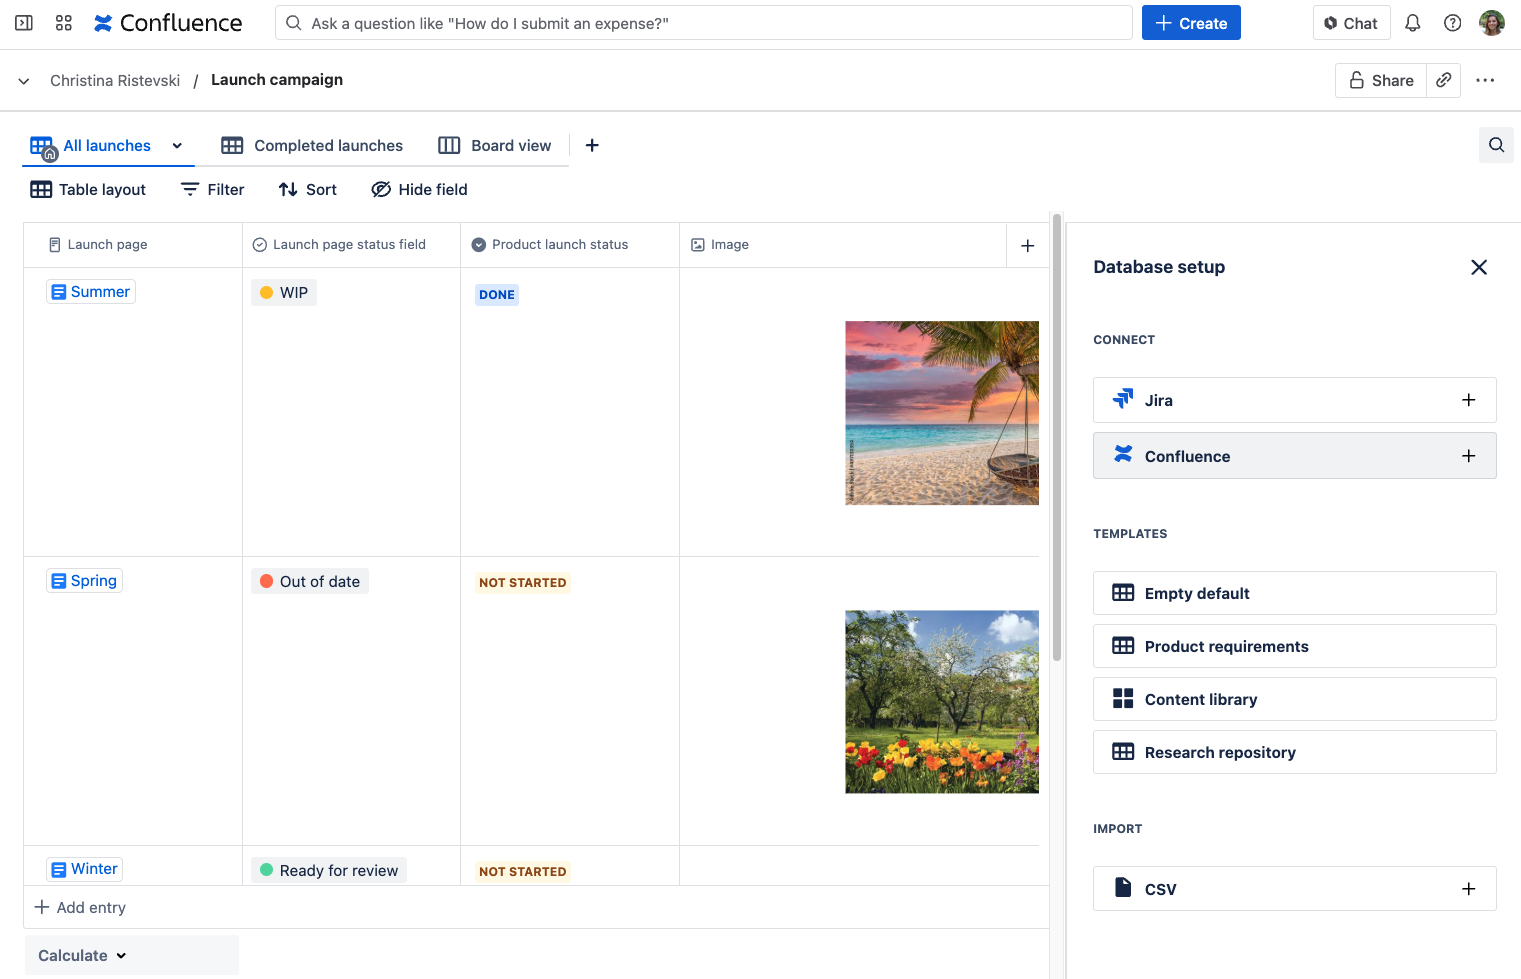
Task: Open the beach image thumbnail
Action: [942, 413]
